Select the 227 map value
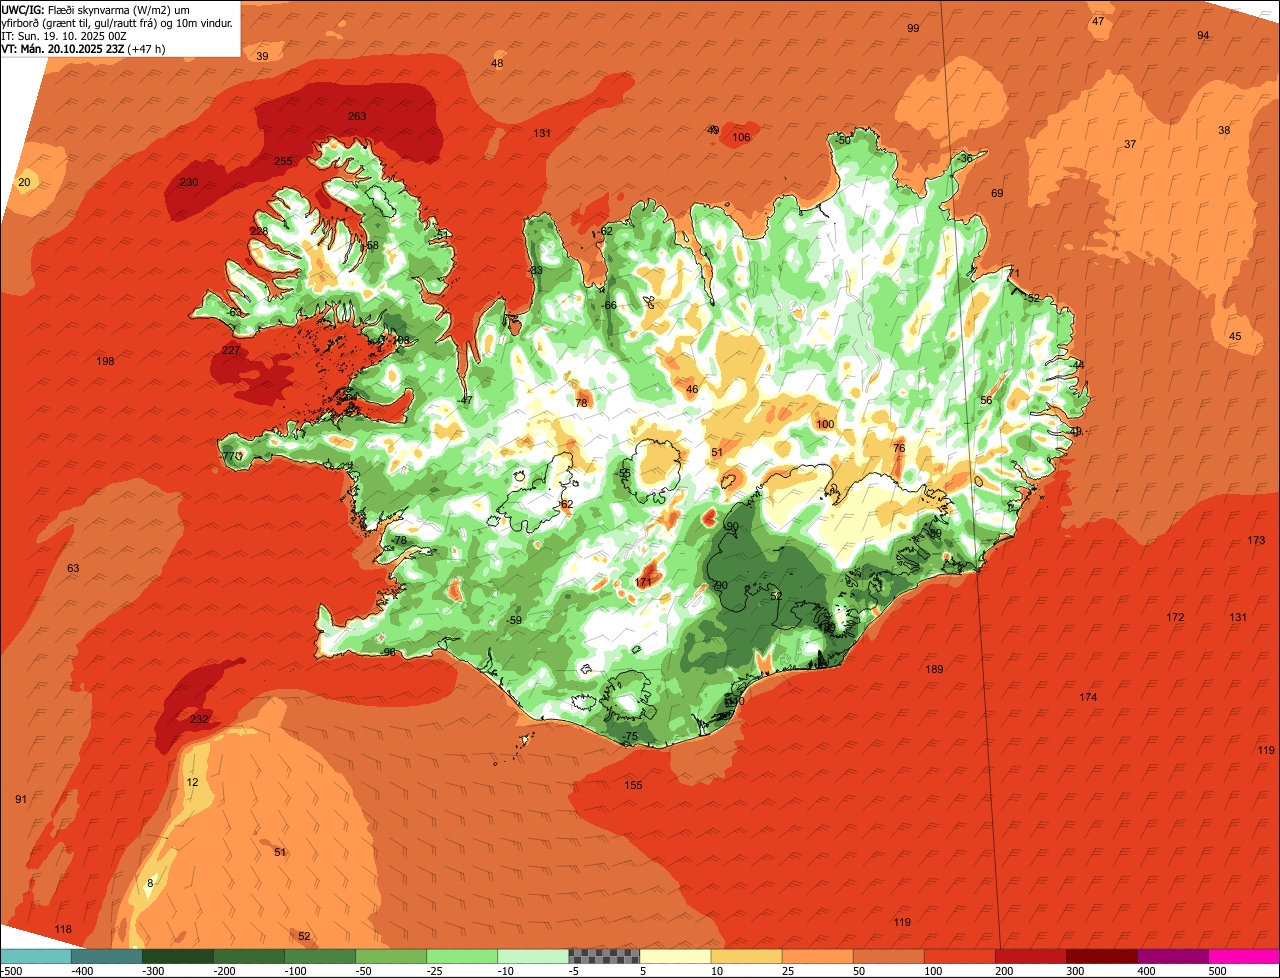1280x978 pixels. point(231,350)
